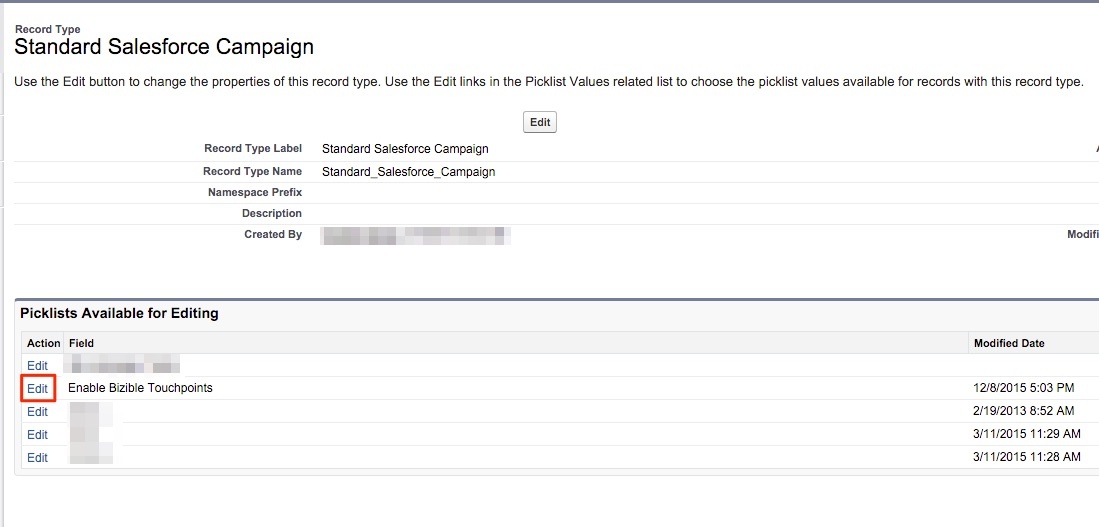Click the Edit button above Record Type Label
The image size is (1099, 527).
(x=540, y=122)
